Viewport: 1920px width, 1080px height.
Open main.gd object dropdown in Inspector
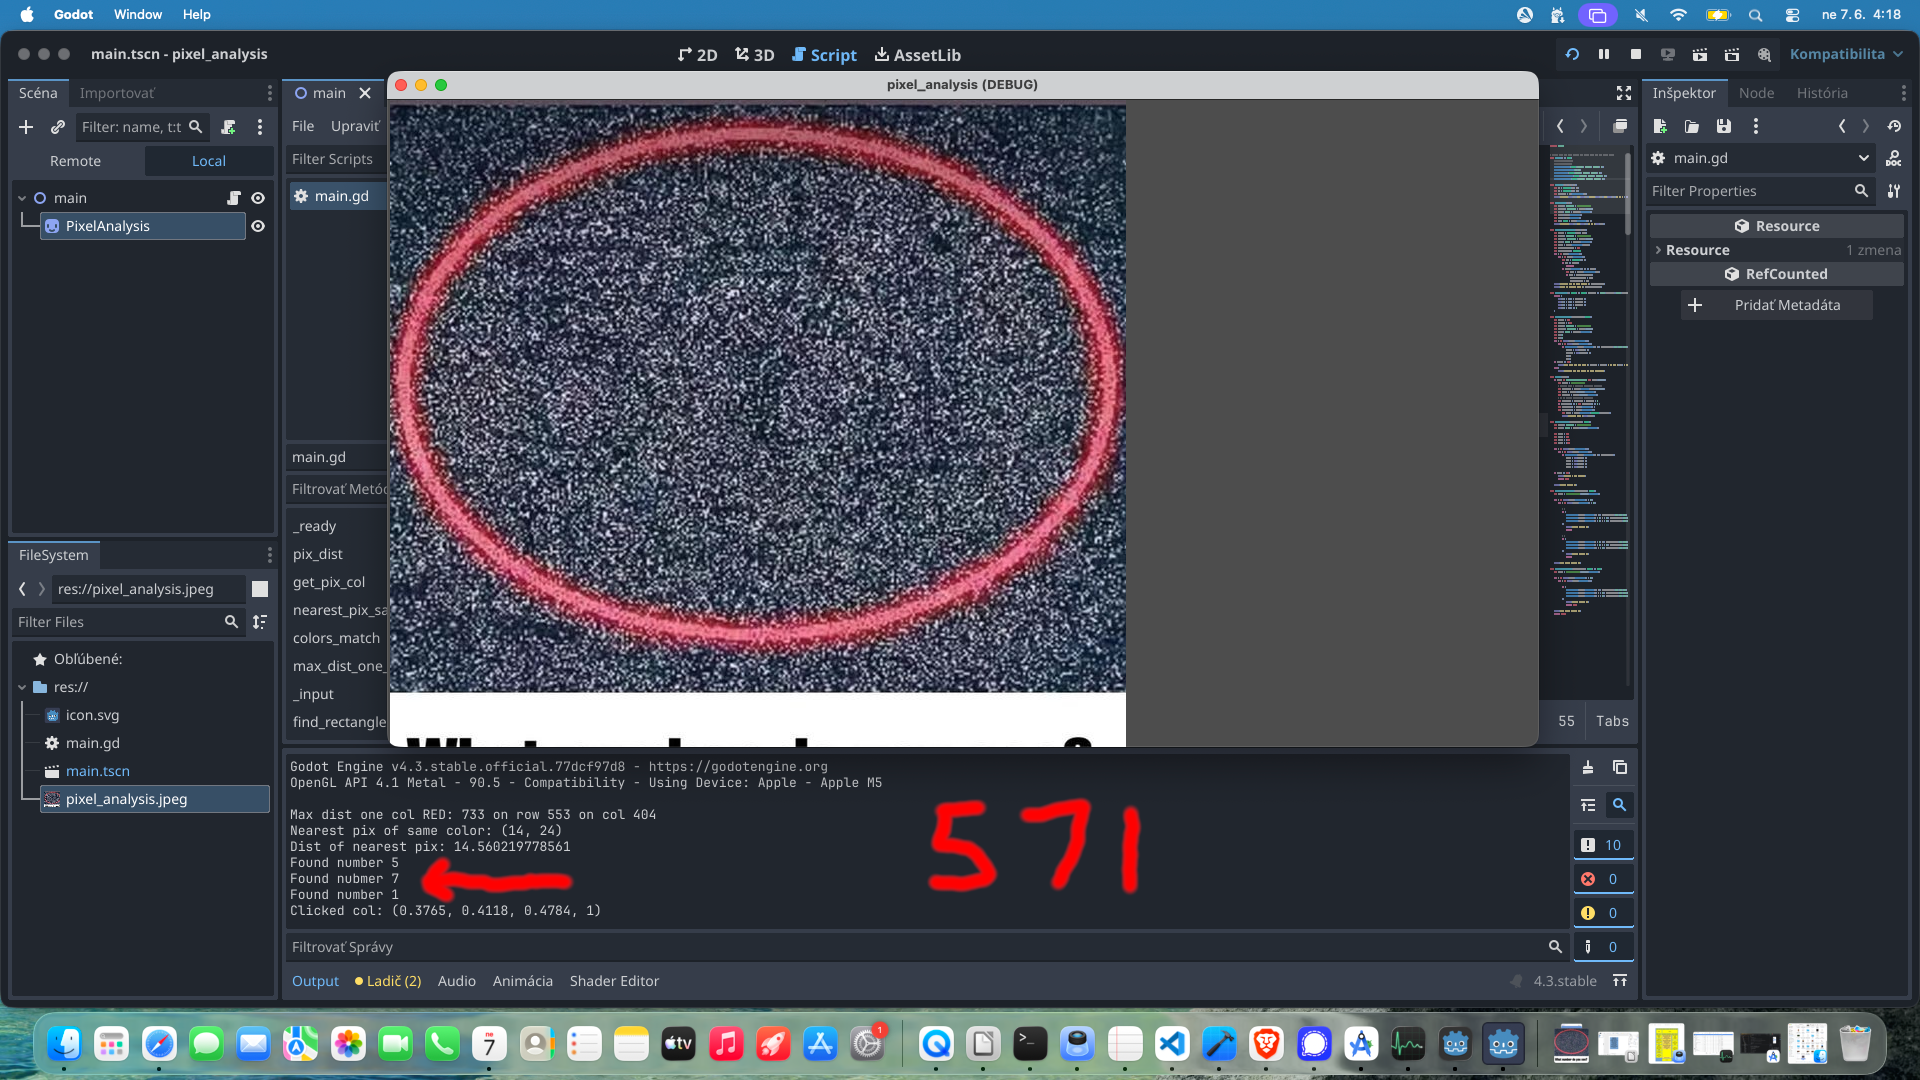click(1760, 158)
